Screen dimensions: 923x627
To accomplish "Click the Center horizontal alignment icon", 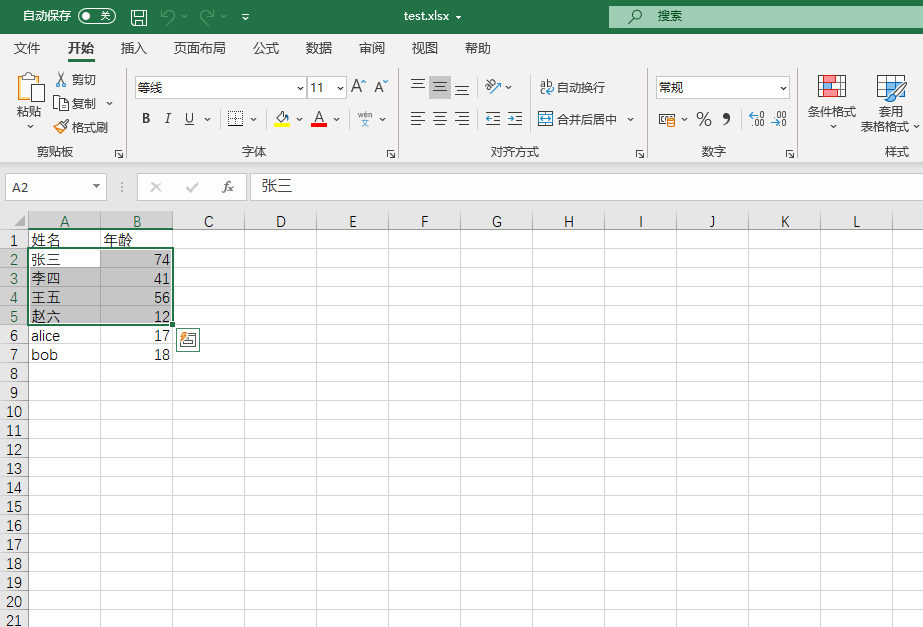I will click(440, 119).
